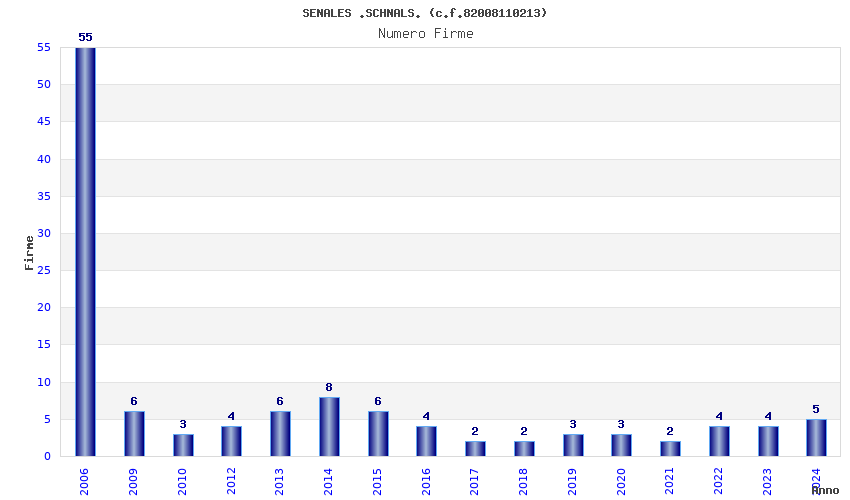Click the x-axis label 2016

click(426, 482)
